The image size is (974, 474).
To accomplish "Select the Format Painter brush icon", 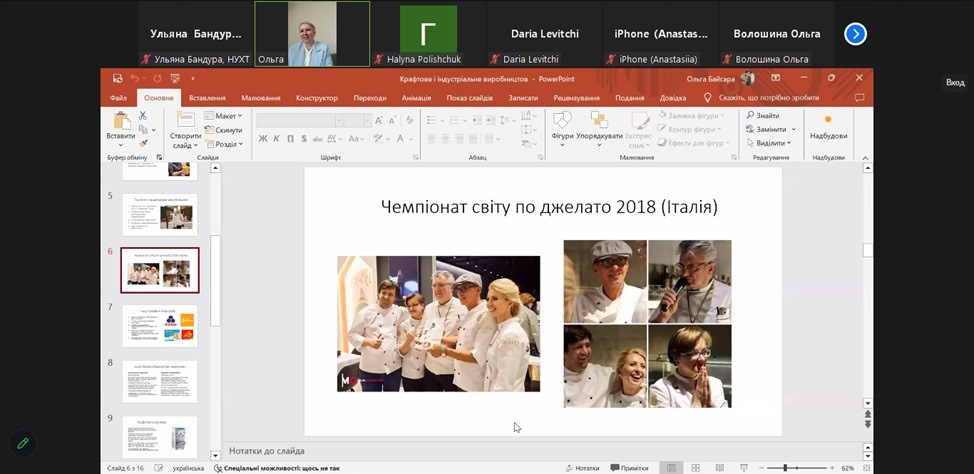I will coord(143,143).
